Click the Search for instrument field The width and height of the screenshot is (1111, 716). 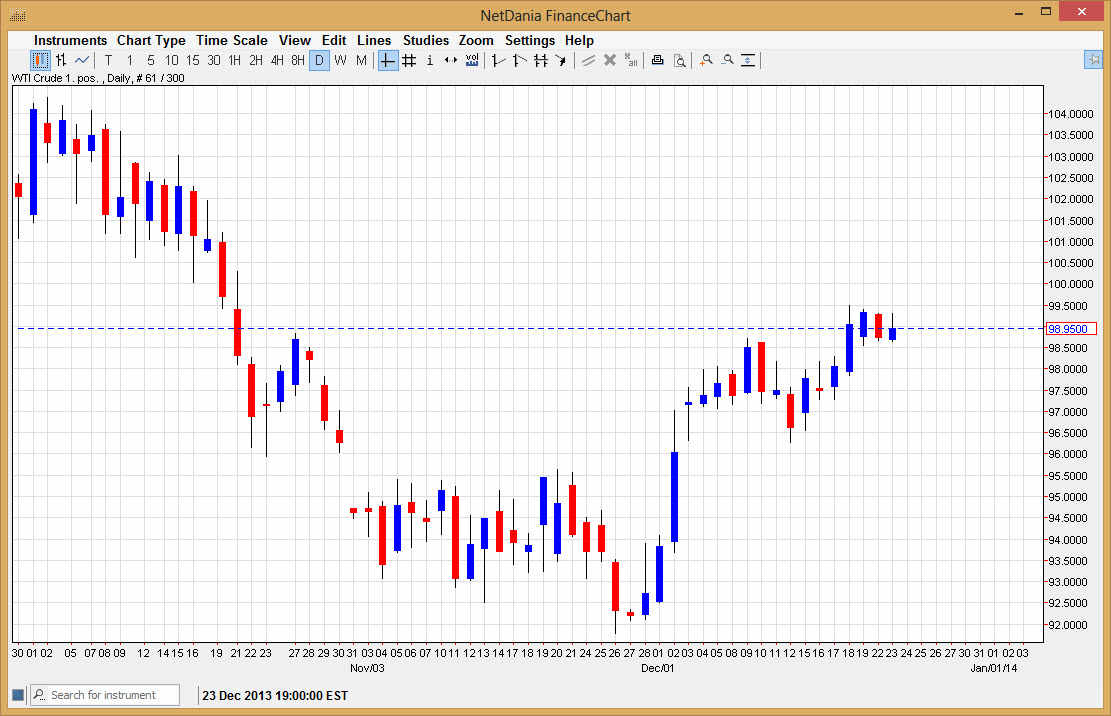click(x=105, y=695)
